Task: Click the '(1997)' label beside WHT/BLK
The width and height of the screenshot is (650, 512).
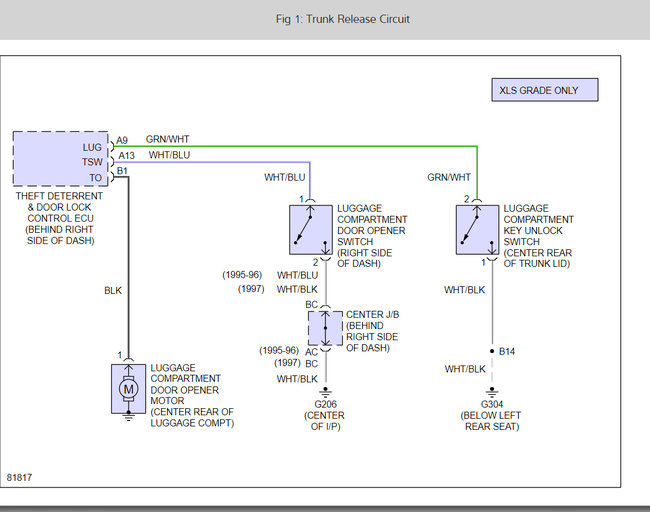Action: [251, 289]
